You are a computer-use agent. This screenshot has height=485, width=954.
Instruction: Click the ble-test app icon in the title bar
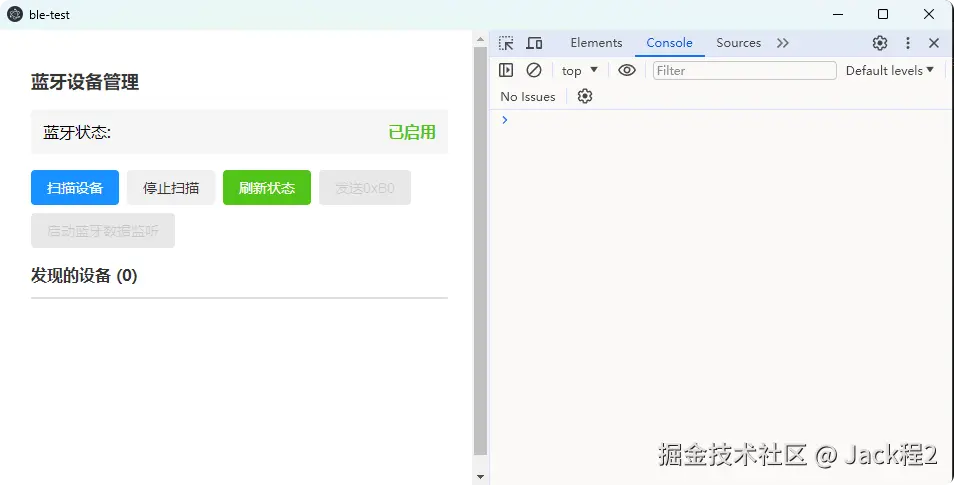coord(15,14)
